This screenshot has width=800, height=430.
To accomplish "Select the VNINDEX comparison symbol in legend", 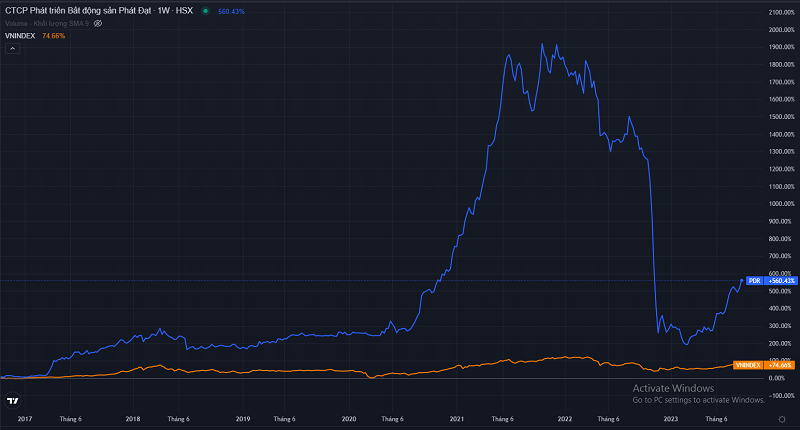I will click(x=21, y=35).
